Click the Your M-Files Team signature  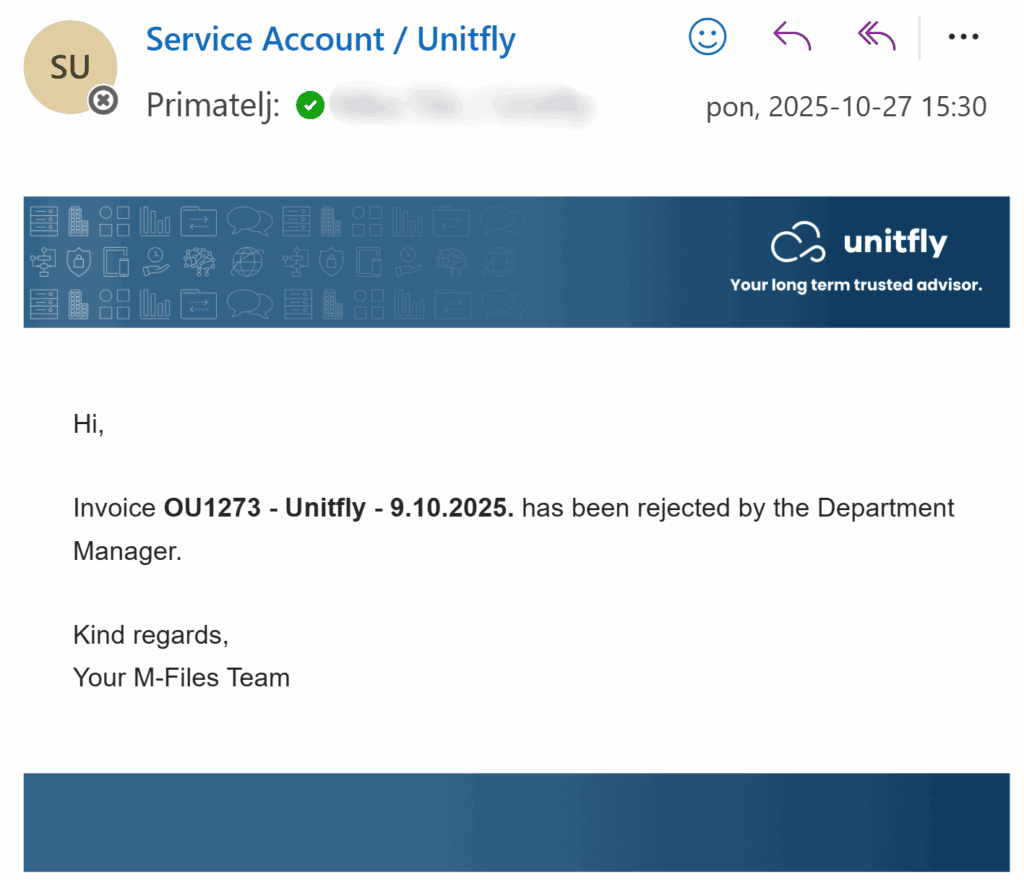(181, 677)
